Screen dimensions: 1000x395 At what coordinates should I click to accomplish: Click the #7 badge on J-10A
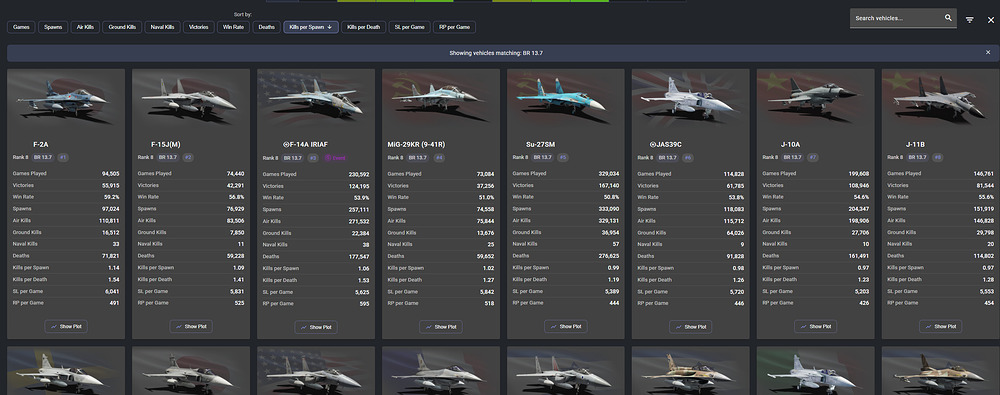[813, 157]
